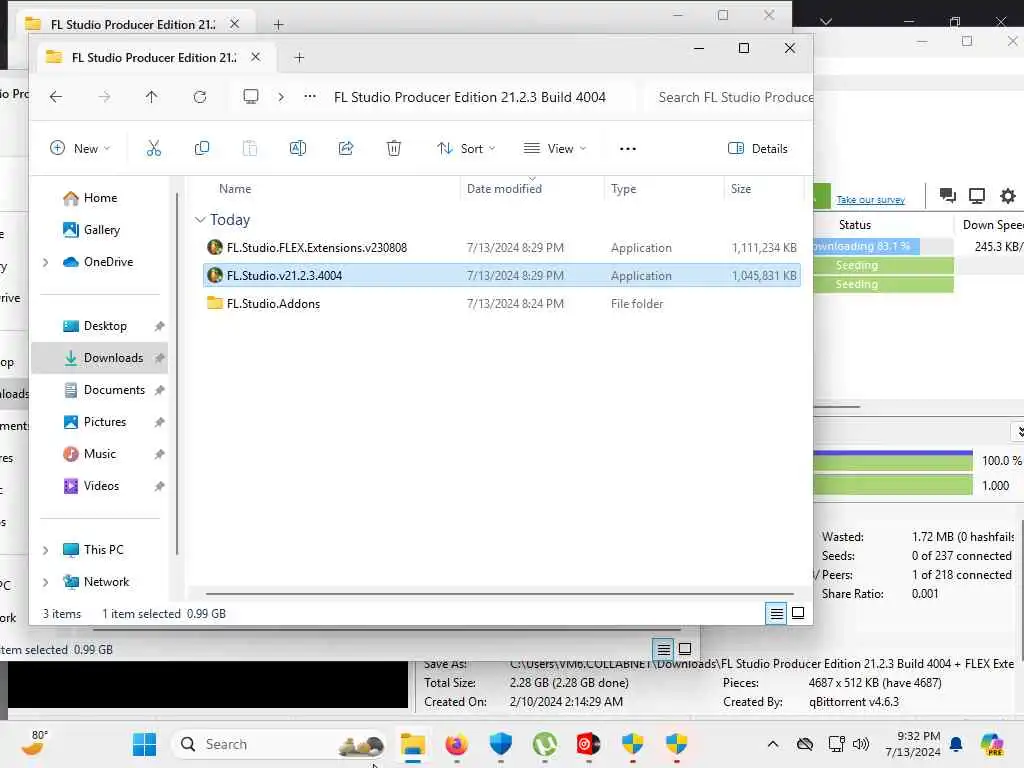Click the Rename icon in toolbar
This screenshot has height=768, width=1024.
(x=298, y=148)
